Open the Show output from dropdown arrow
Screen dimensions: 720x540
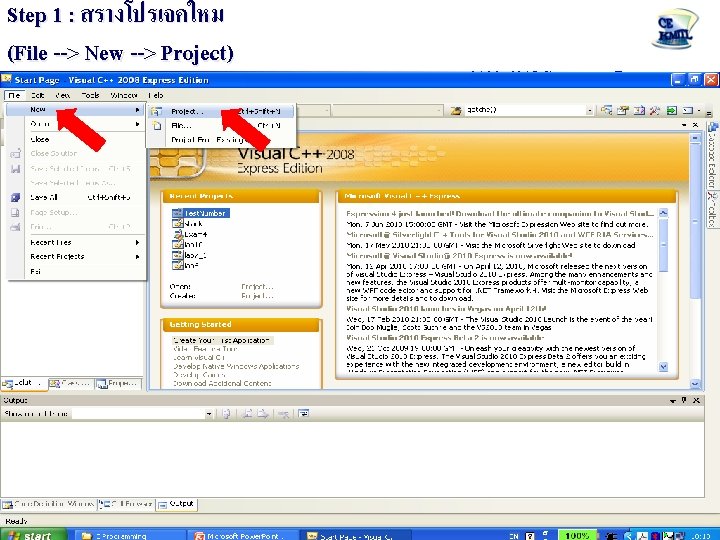208,414
